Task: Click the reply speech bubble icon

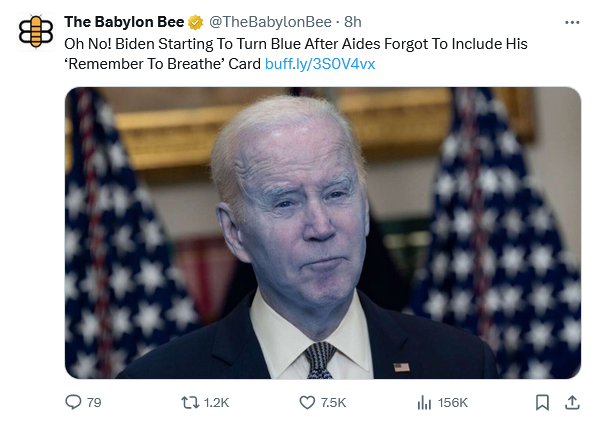Action: click(x=73, y=402)
